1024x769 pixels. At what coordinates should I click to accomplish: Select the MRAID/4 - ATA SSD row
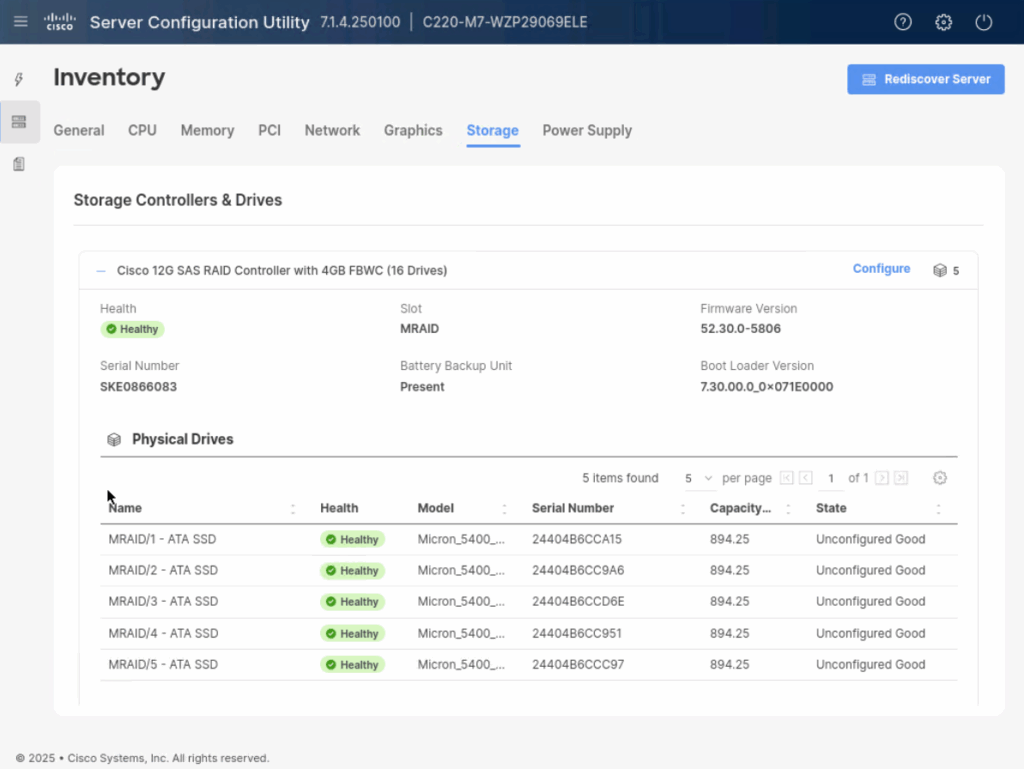click(529, 633)
